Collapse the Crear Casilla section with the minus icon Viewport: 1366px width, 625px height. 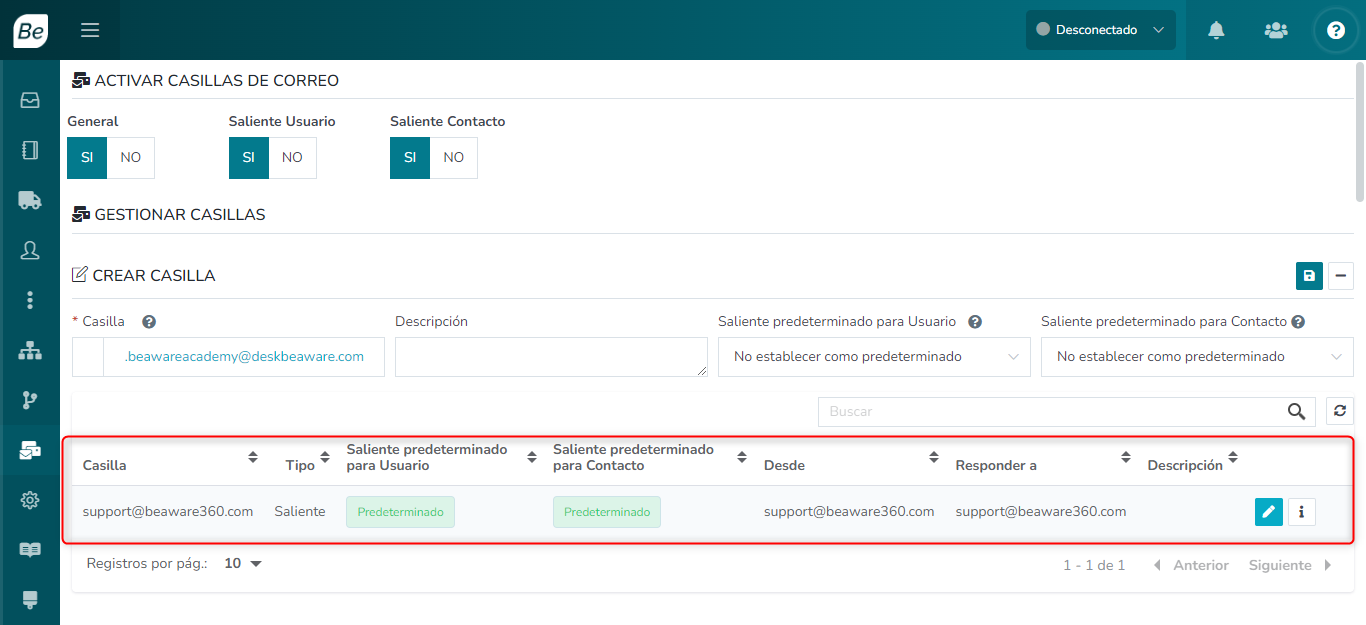click(x=1341, y=276)
